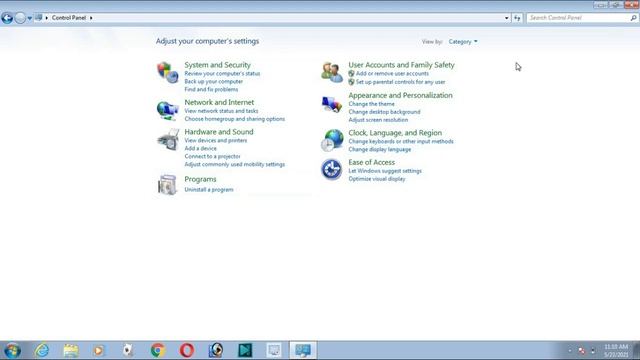The width and height of the screenshot is (640, 360).
Task: Open the View by Category dropdown
Action: click(x=463, y=42)
